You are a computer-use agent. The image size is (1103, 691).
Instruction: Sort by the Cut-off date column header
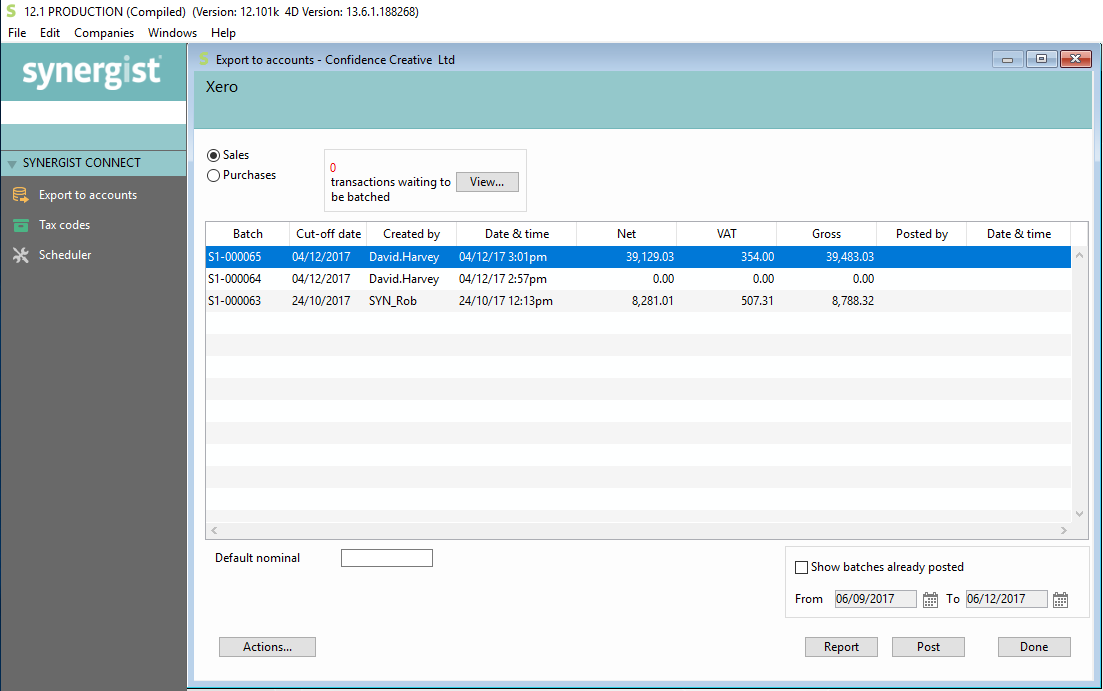tap(328, 234)
